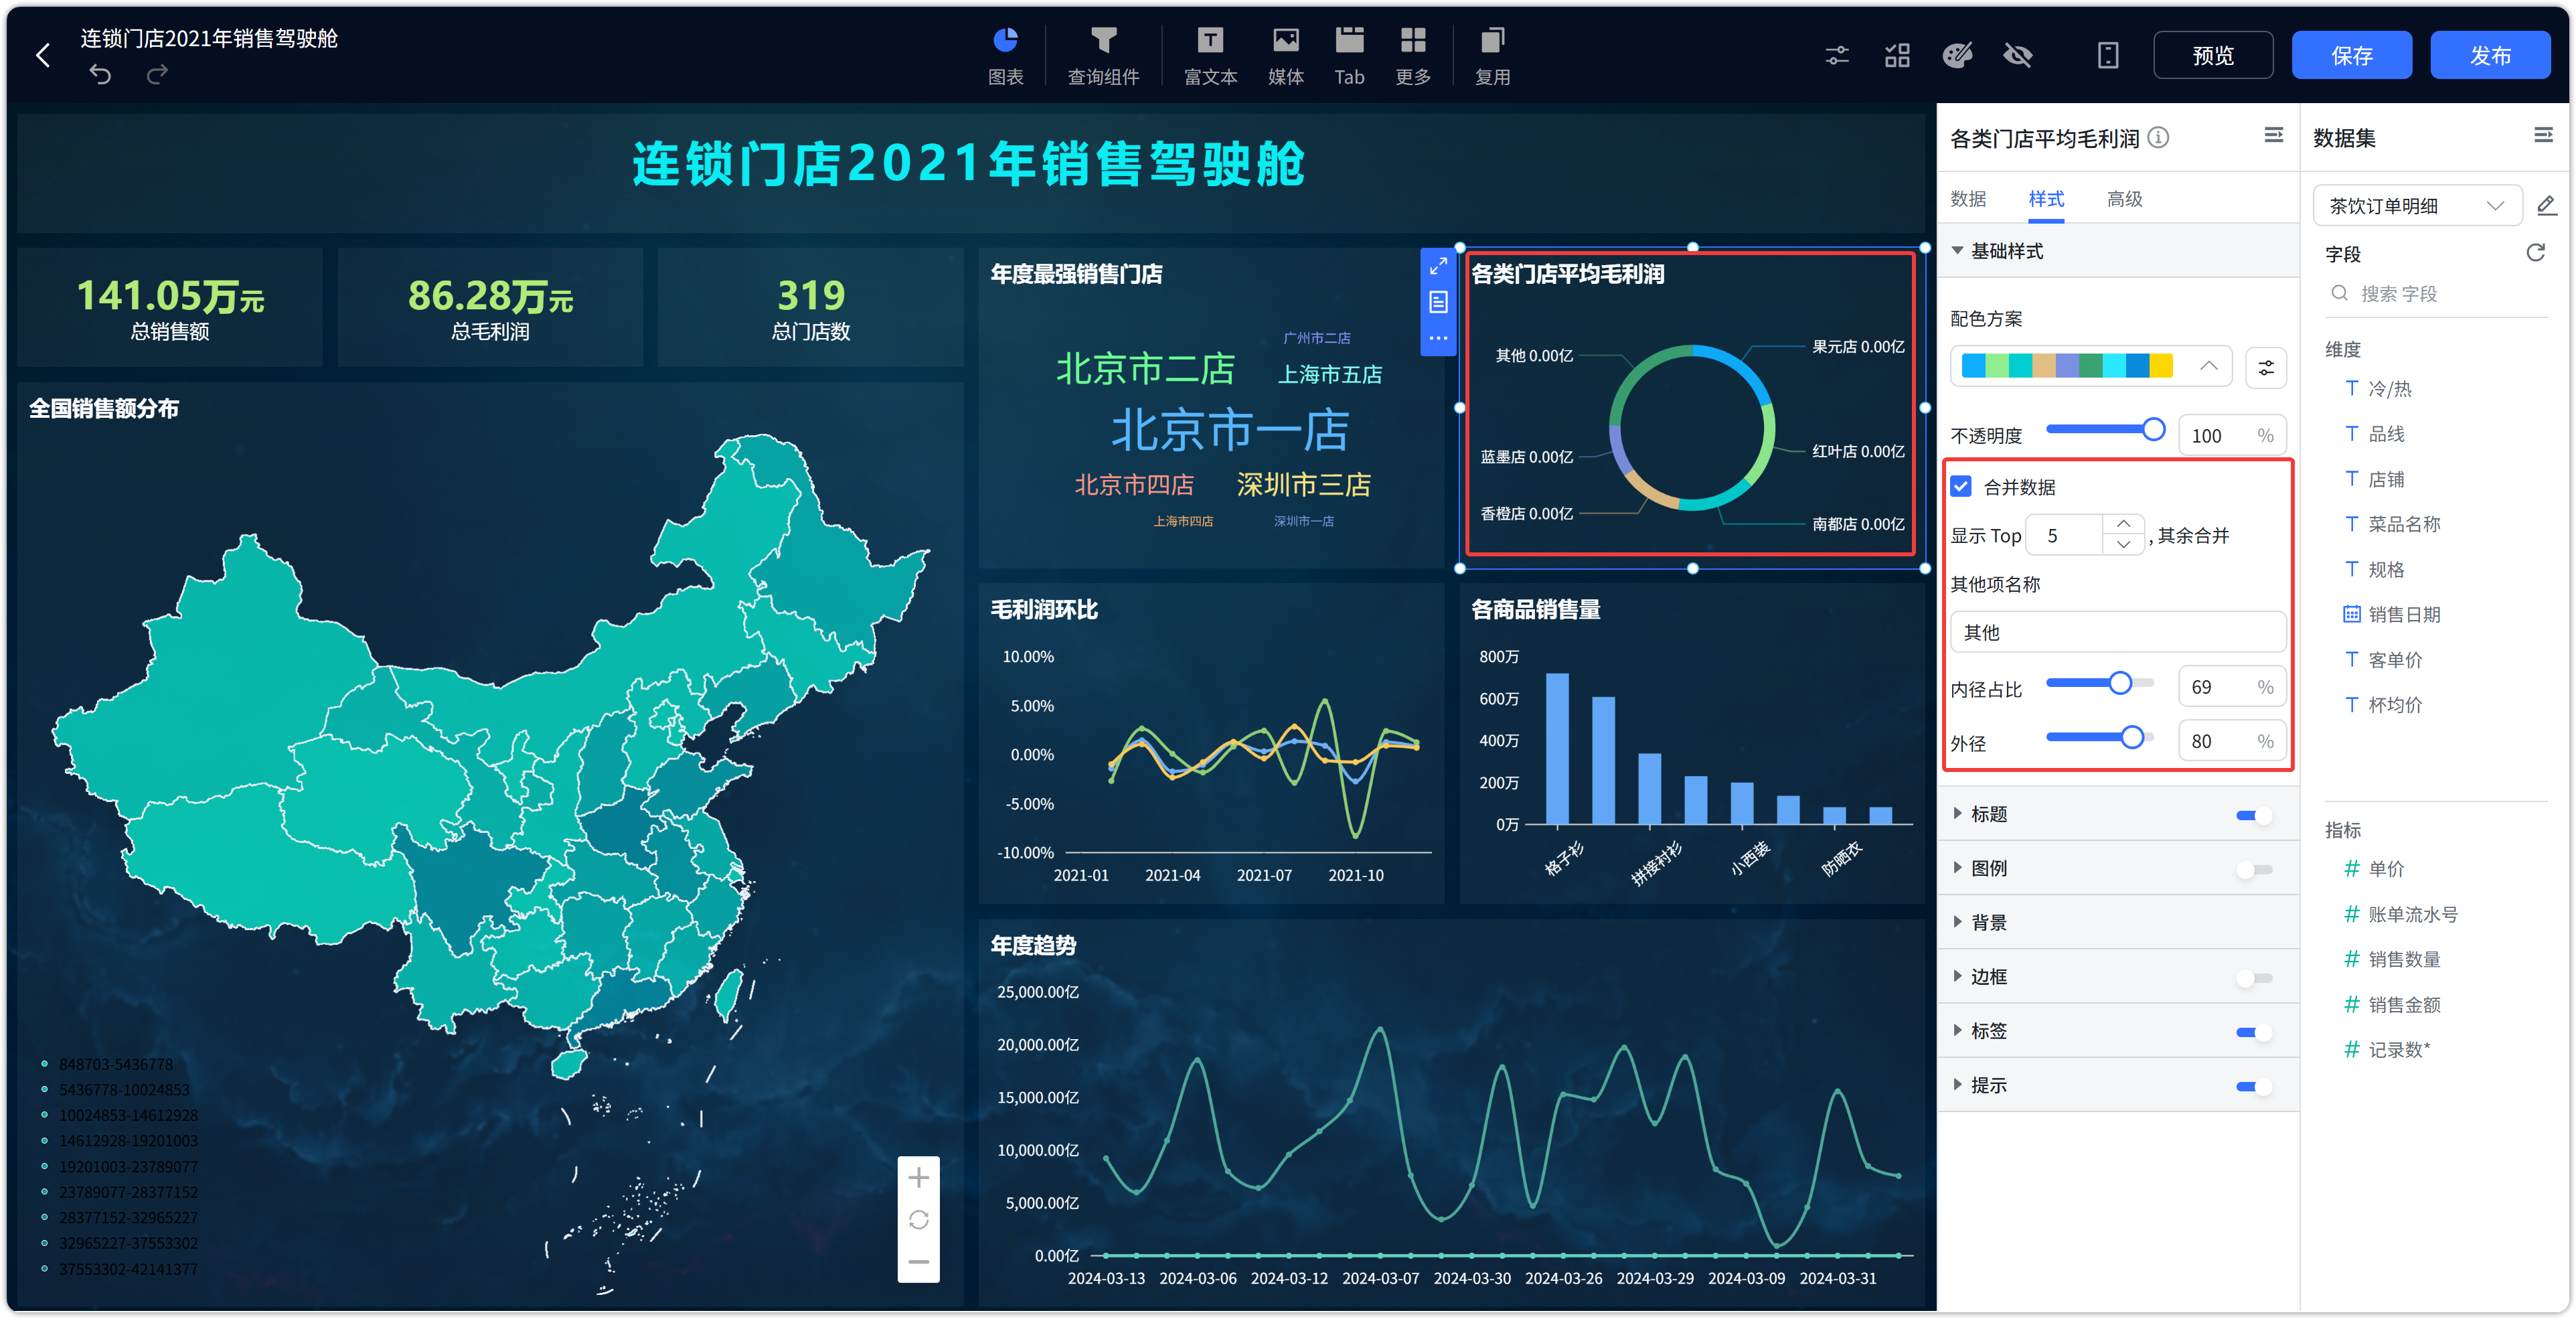Open the three-dots menu on chart toolbar

(1438, 338)
